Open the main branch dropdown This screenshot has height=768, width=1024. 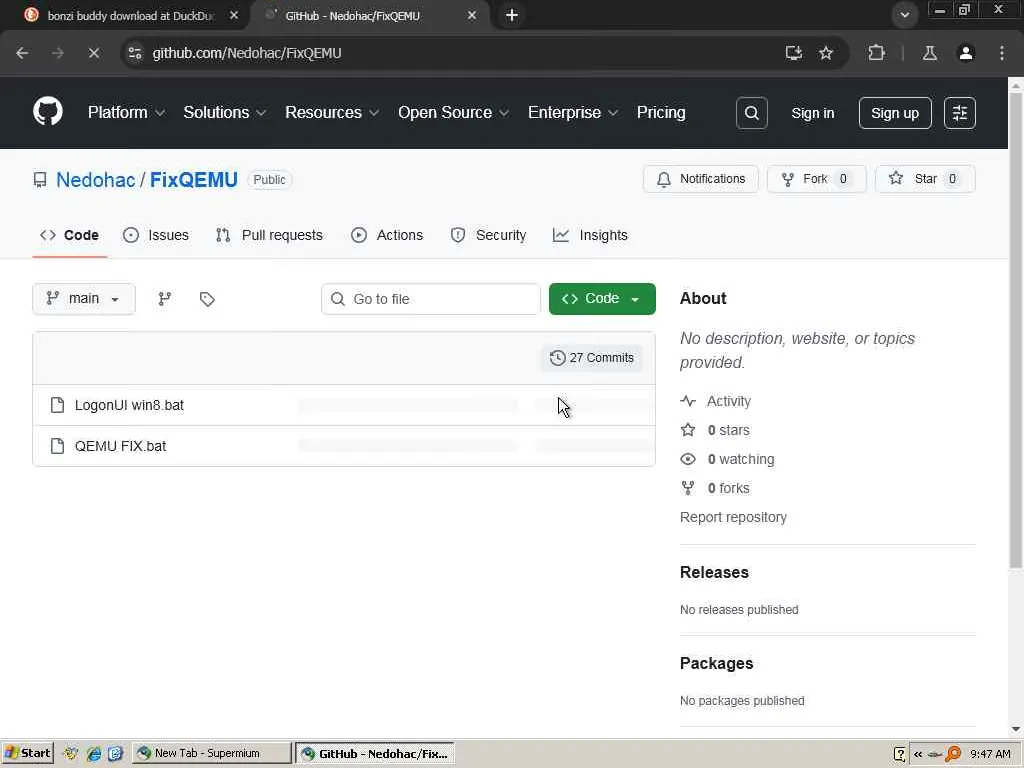(x=84, y=298)
